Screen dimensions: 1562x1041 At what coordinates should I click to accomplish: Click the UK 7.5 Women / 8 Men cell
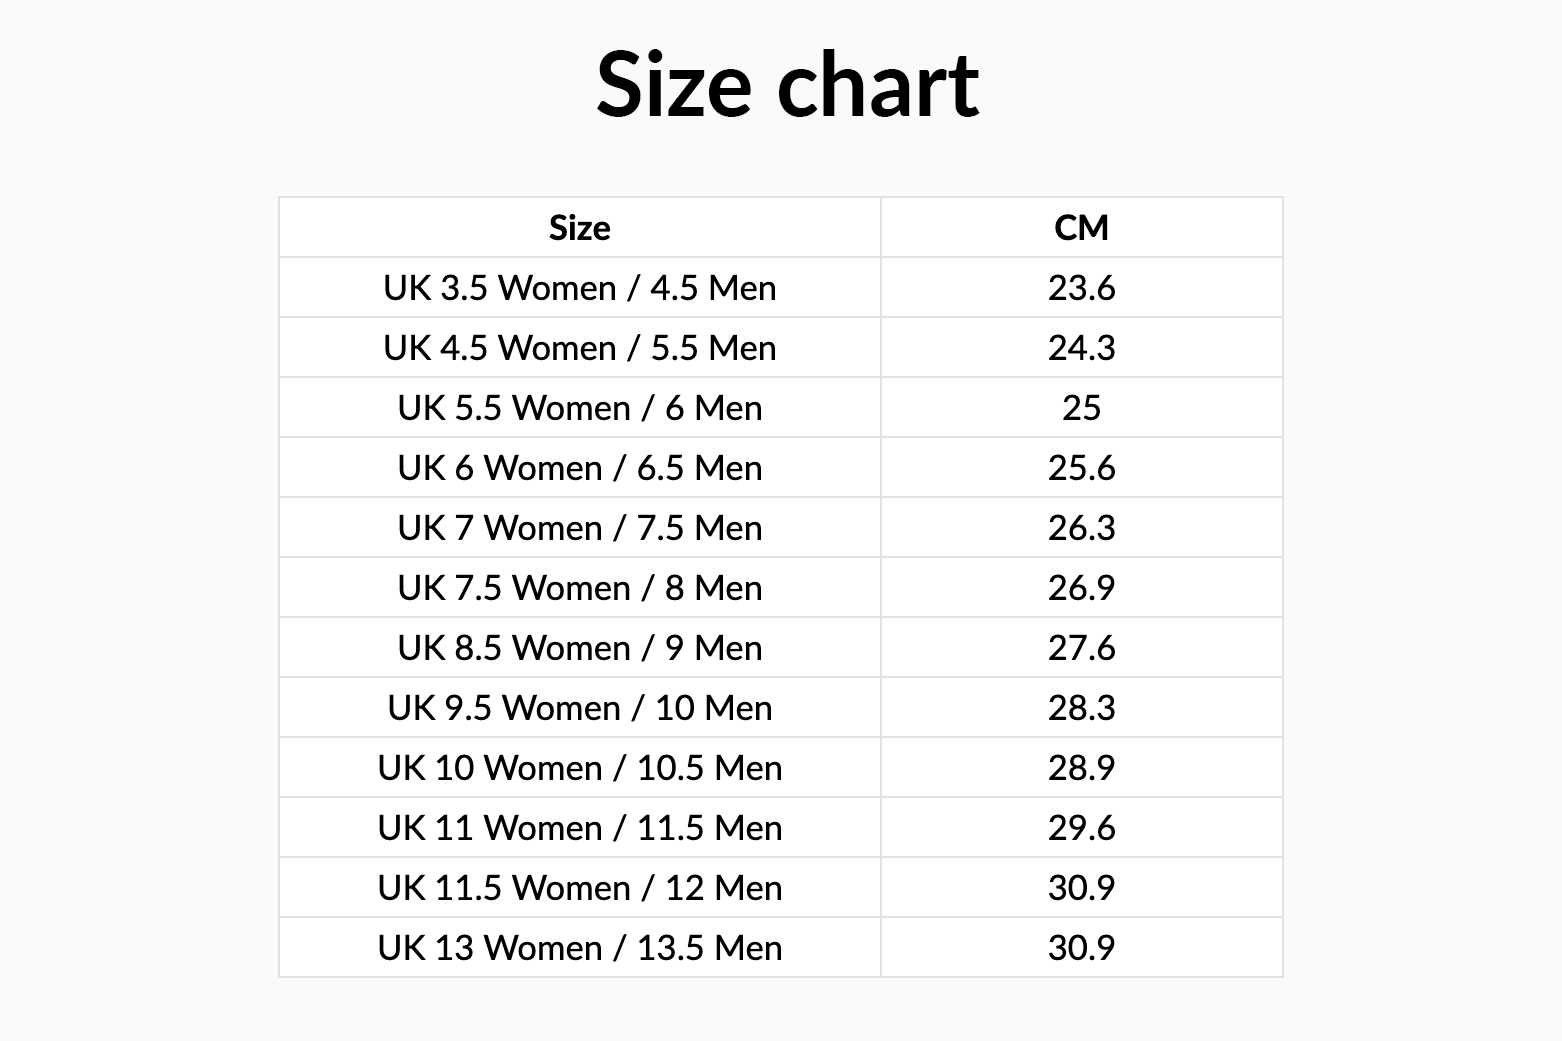pos(579,588)
